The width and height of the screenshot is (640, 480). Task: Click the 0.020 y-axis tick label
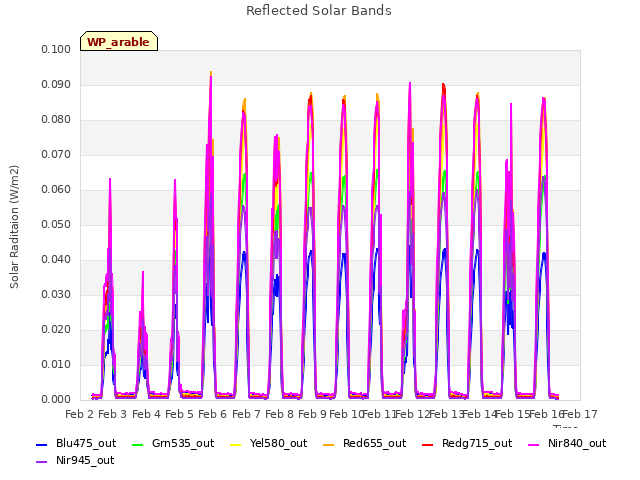(56, 329)
